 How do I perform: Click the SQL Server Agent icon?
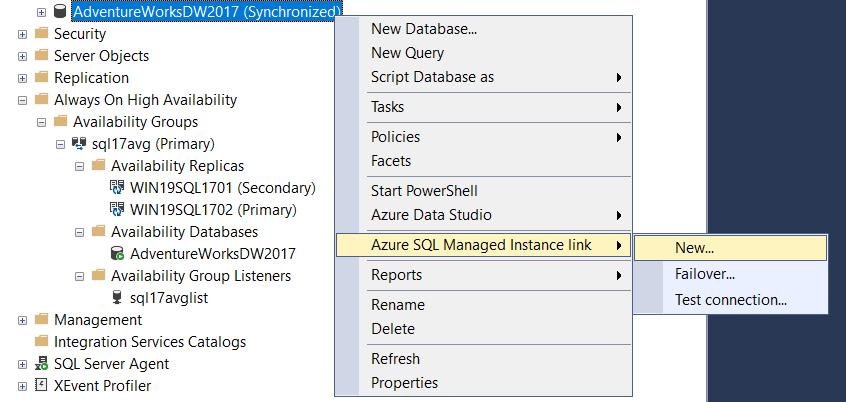41,364
